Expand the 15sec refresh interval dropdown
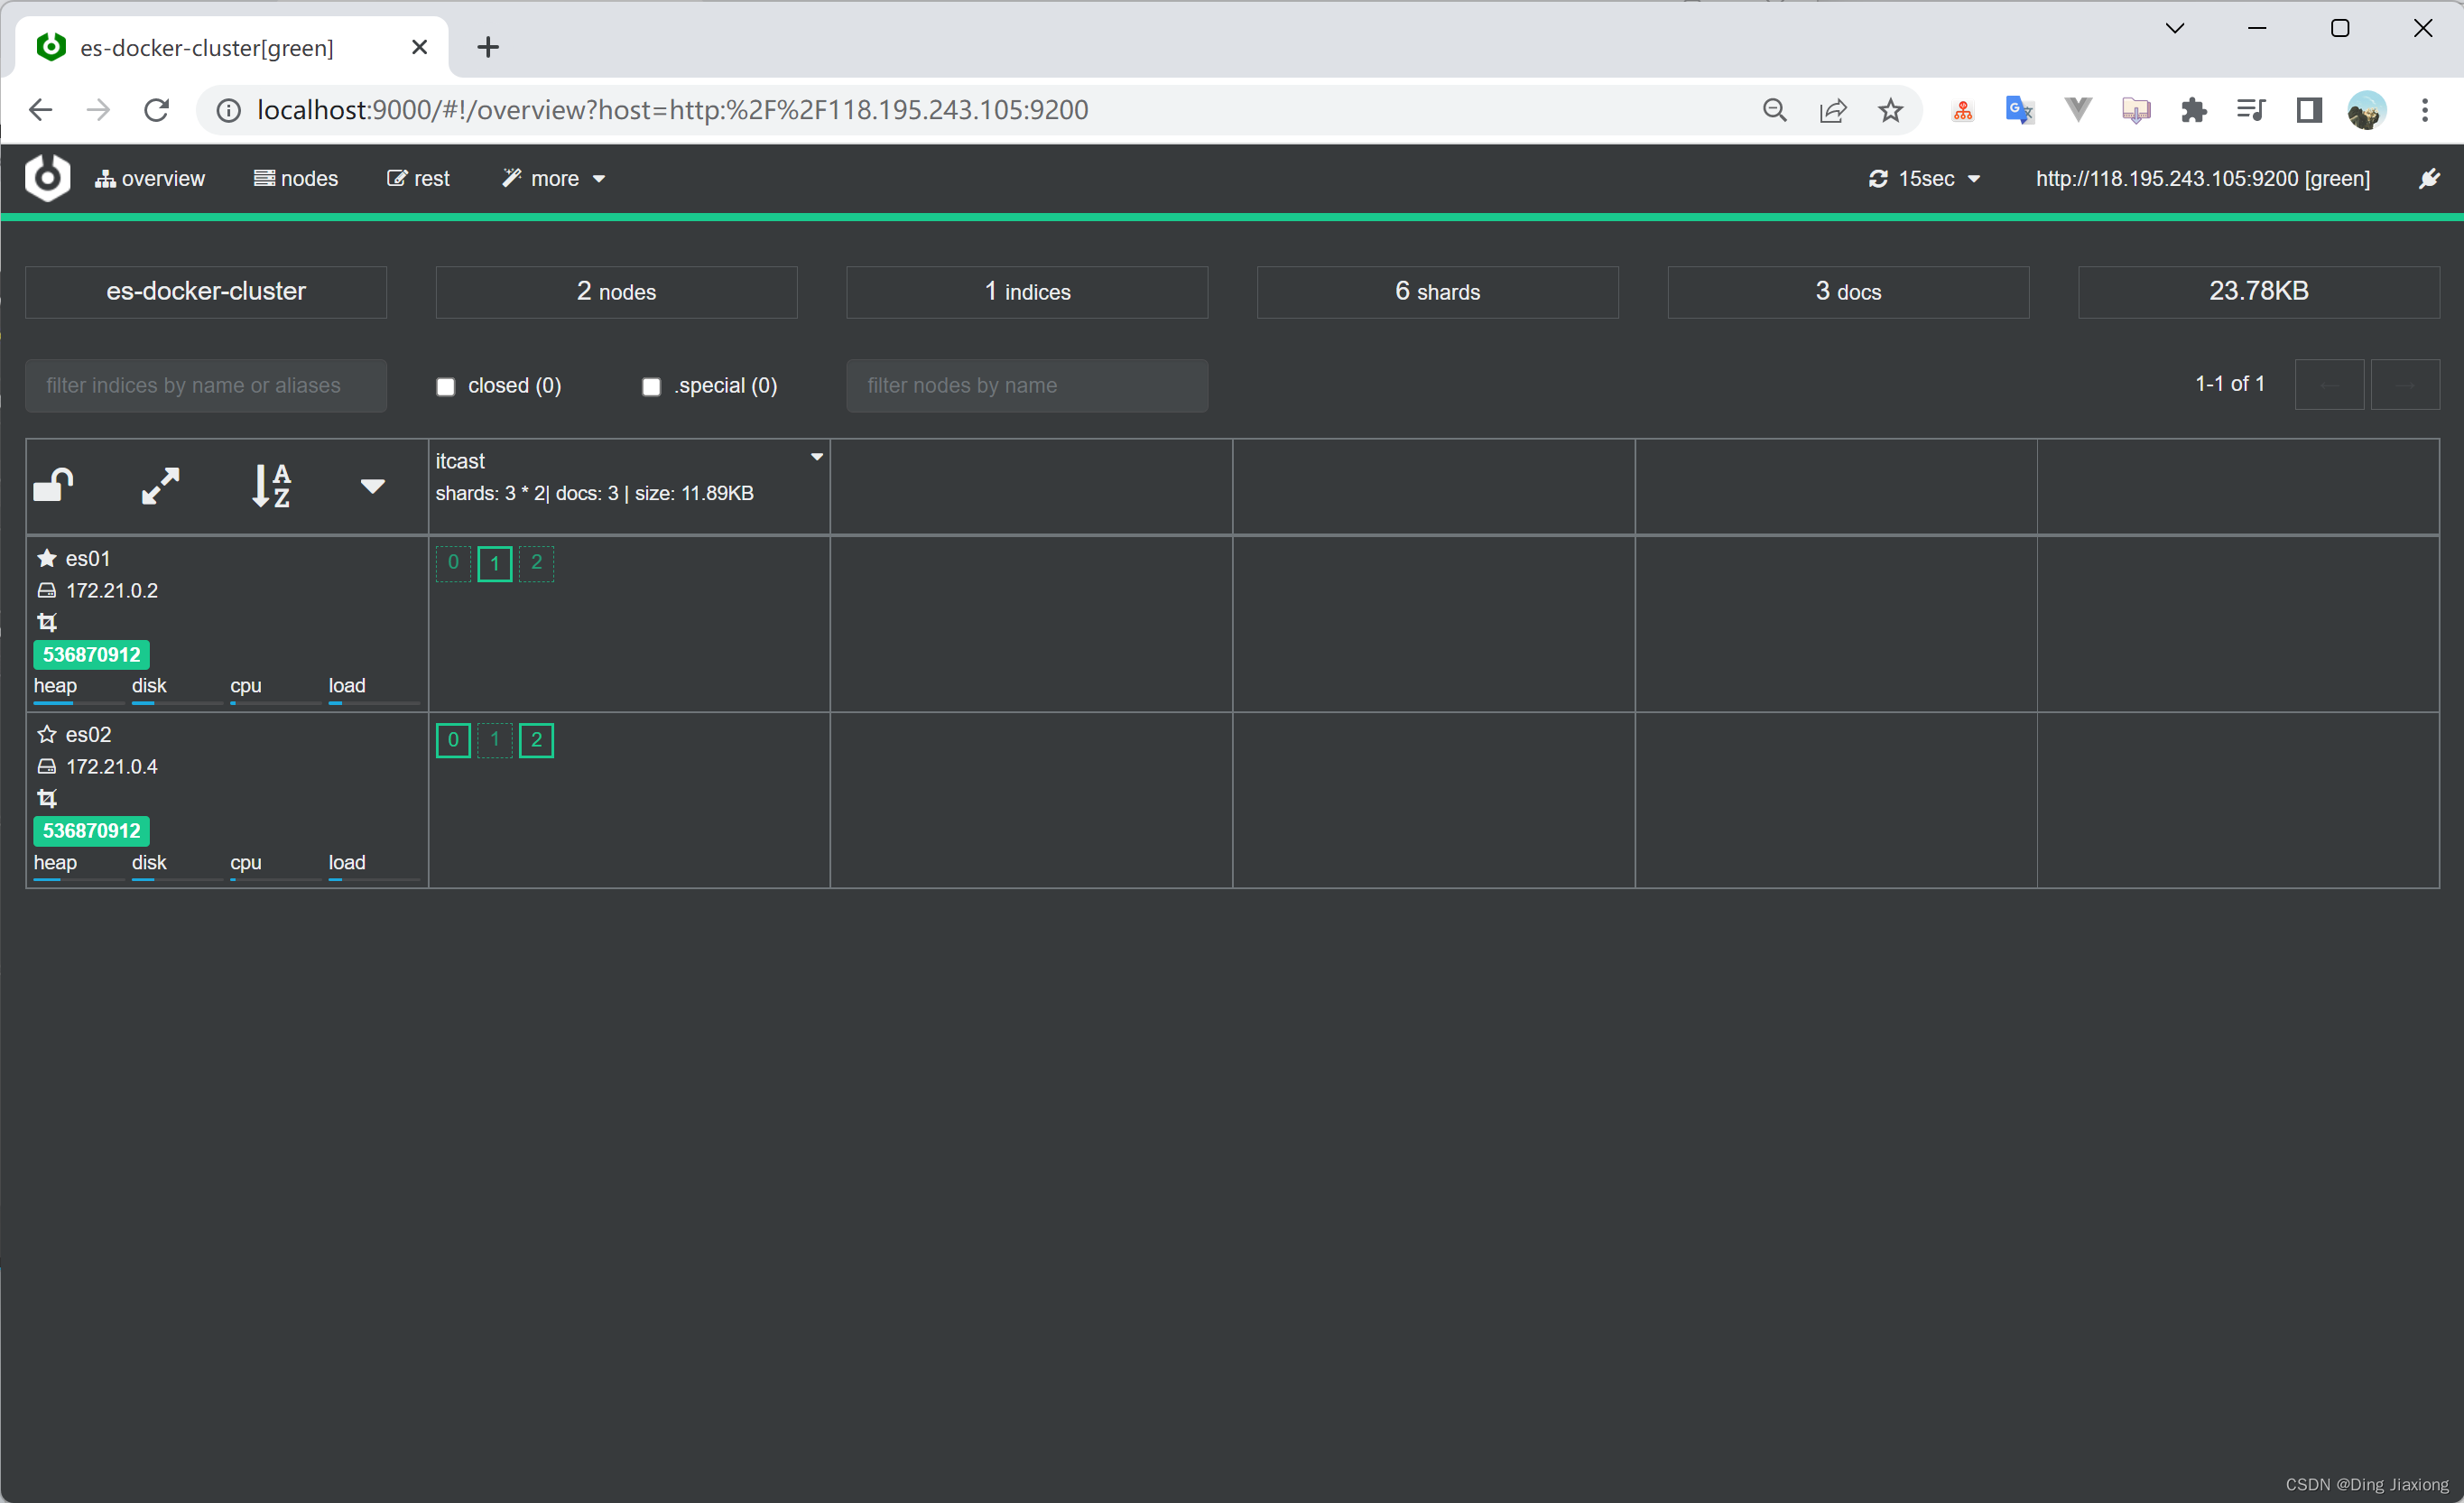The height and width of the screenshot is (1503, 2464). pos(1924,179)
